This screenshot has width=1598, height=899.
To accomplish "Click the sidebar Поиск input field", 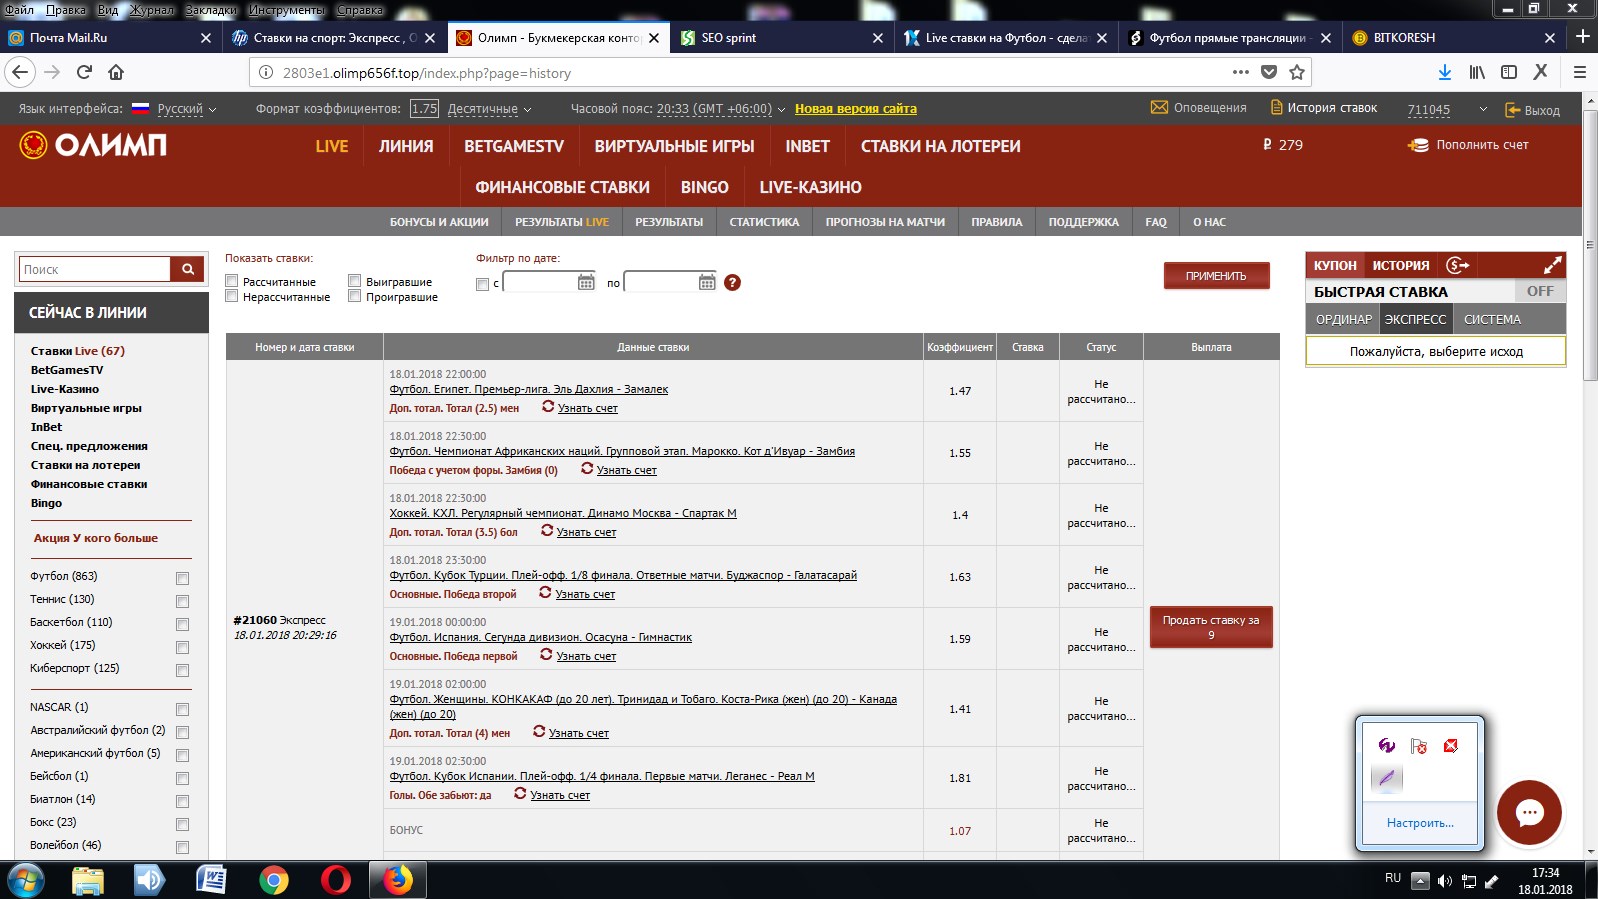I will click(95, 269).
